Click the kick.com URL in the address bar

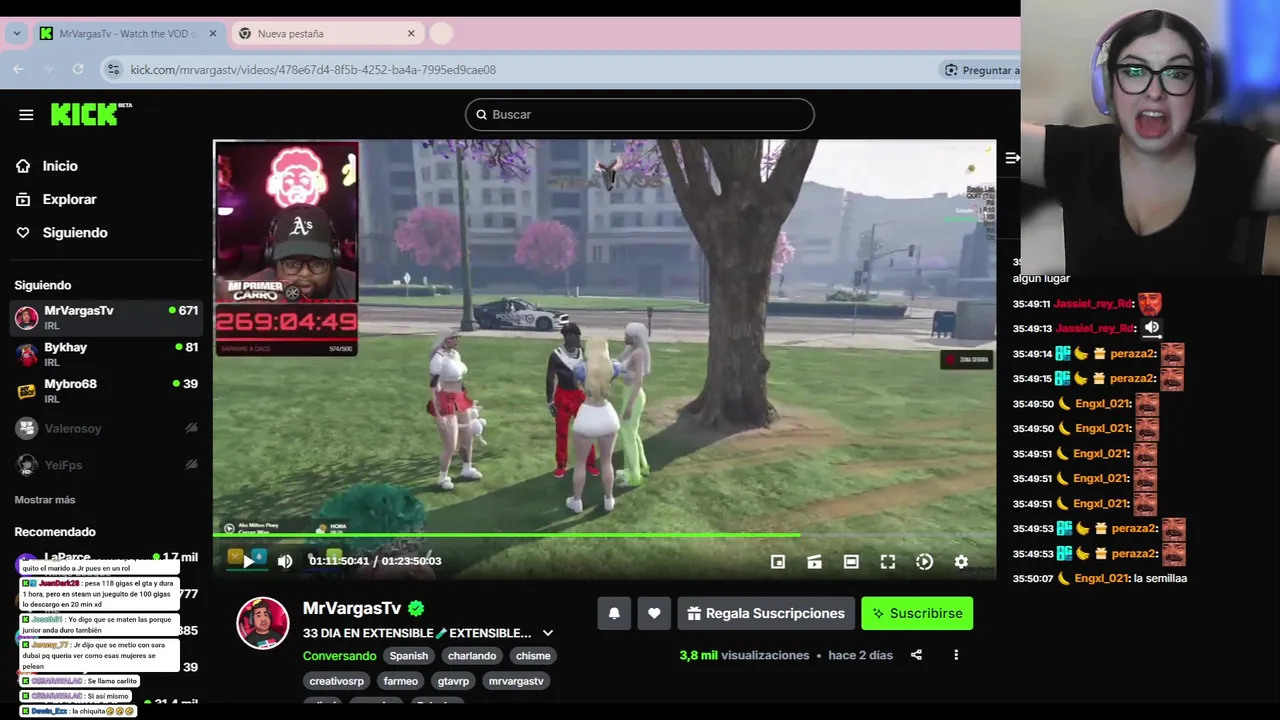(x=313, y=70)
